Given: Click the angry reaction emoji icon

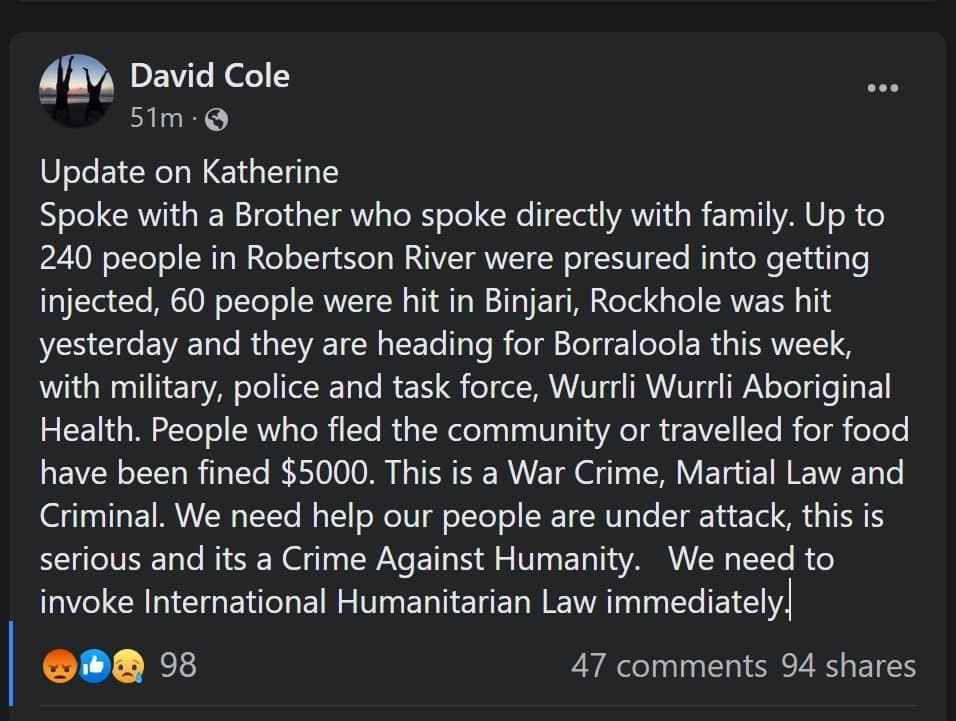Looking at the screenshot, I should click(x=58, y=665).
